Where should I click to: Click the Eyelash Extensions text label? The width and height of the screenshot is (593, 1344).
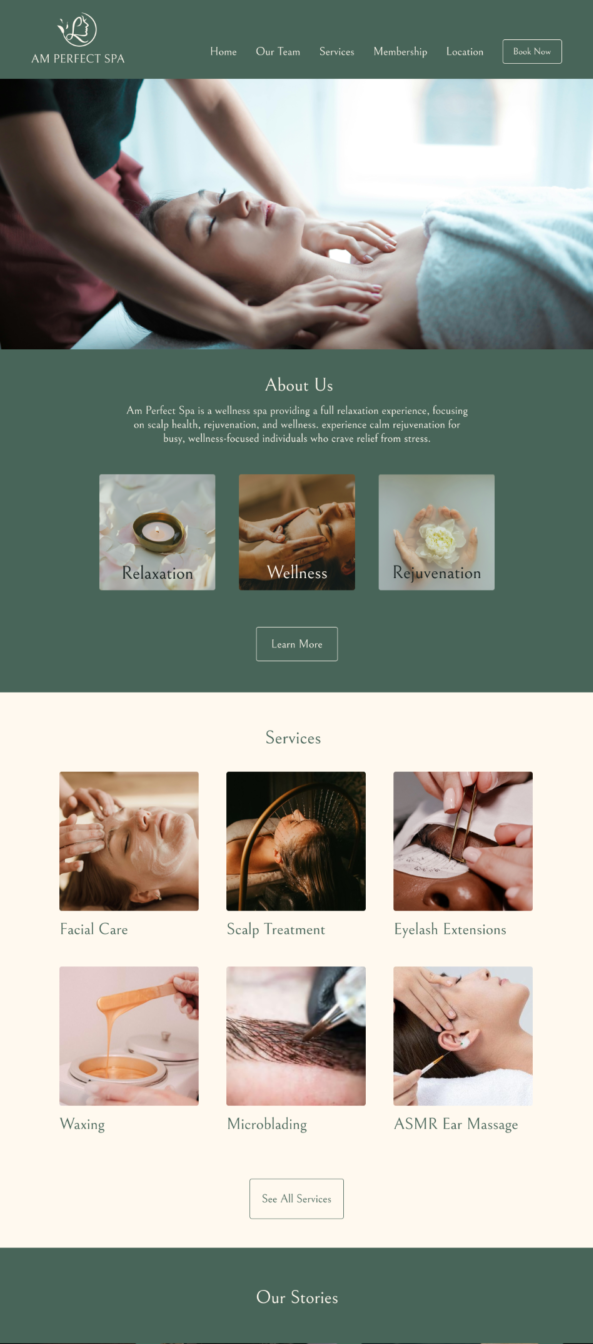pos(450,930)
